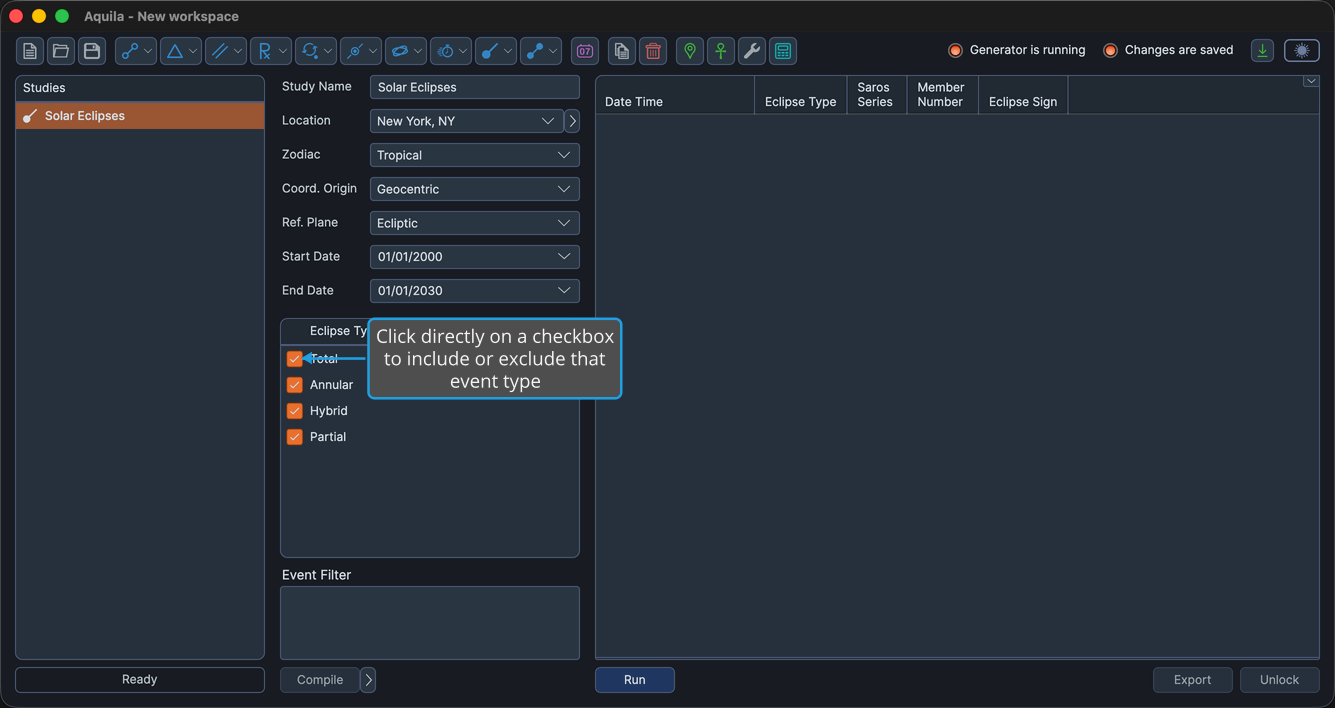Click the Save floppy disk icon
This screenshot has width=1335, height=708.
tap(92, 51)
